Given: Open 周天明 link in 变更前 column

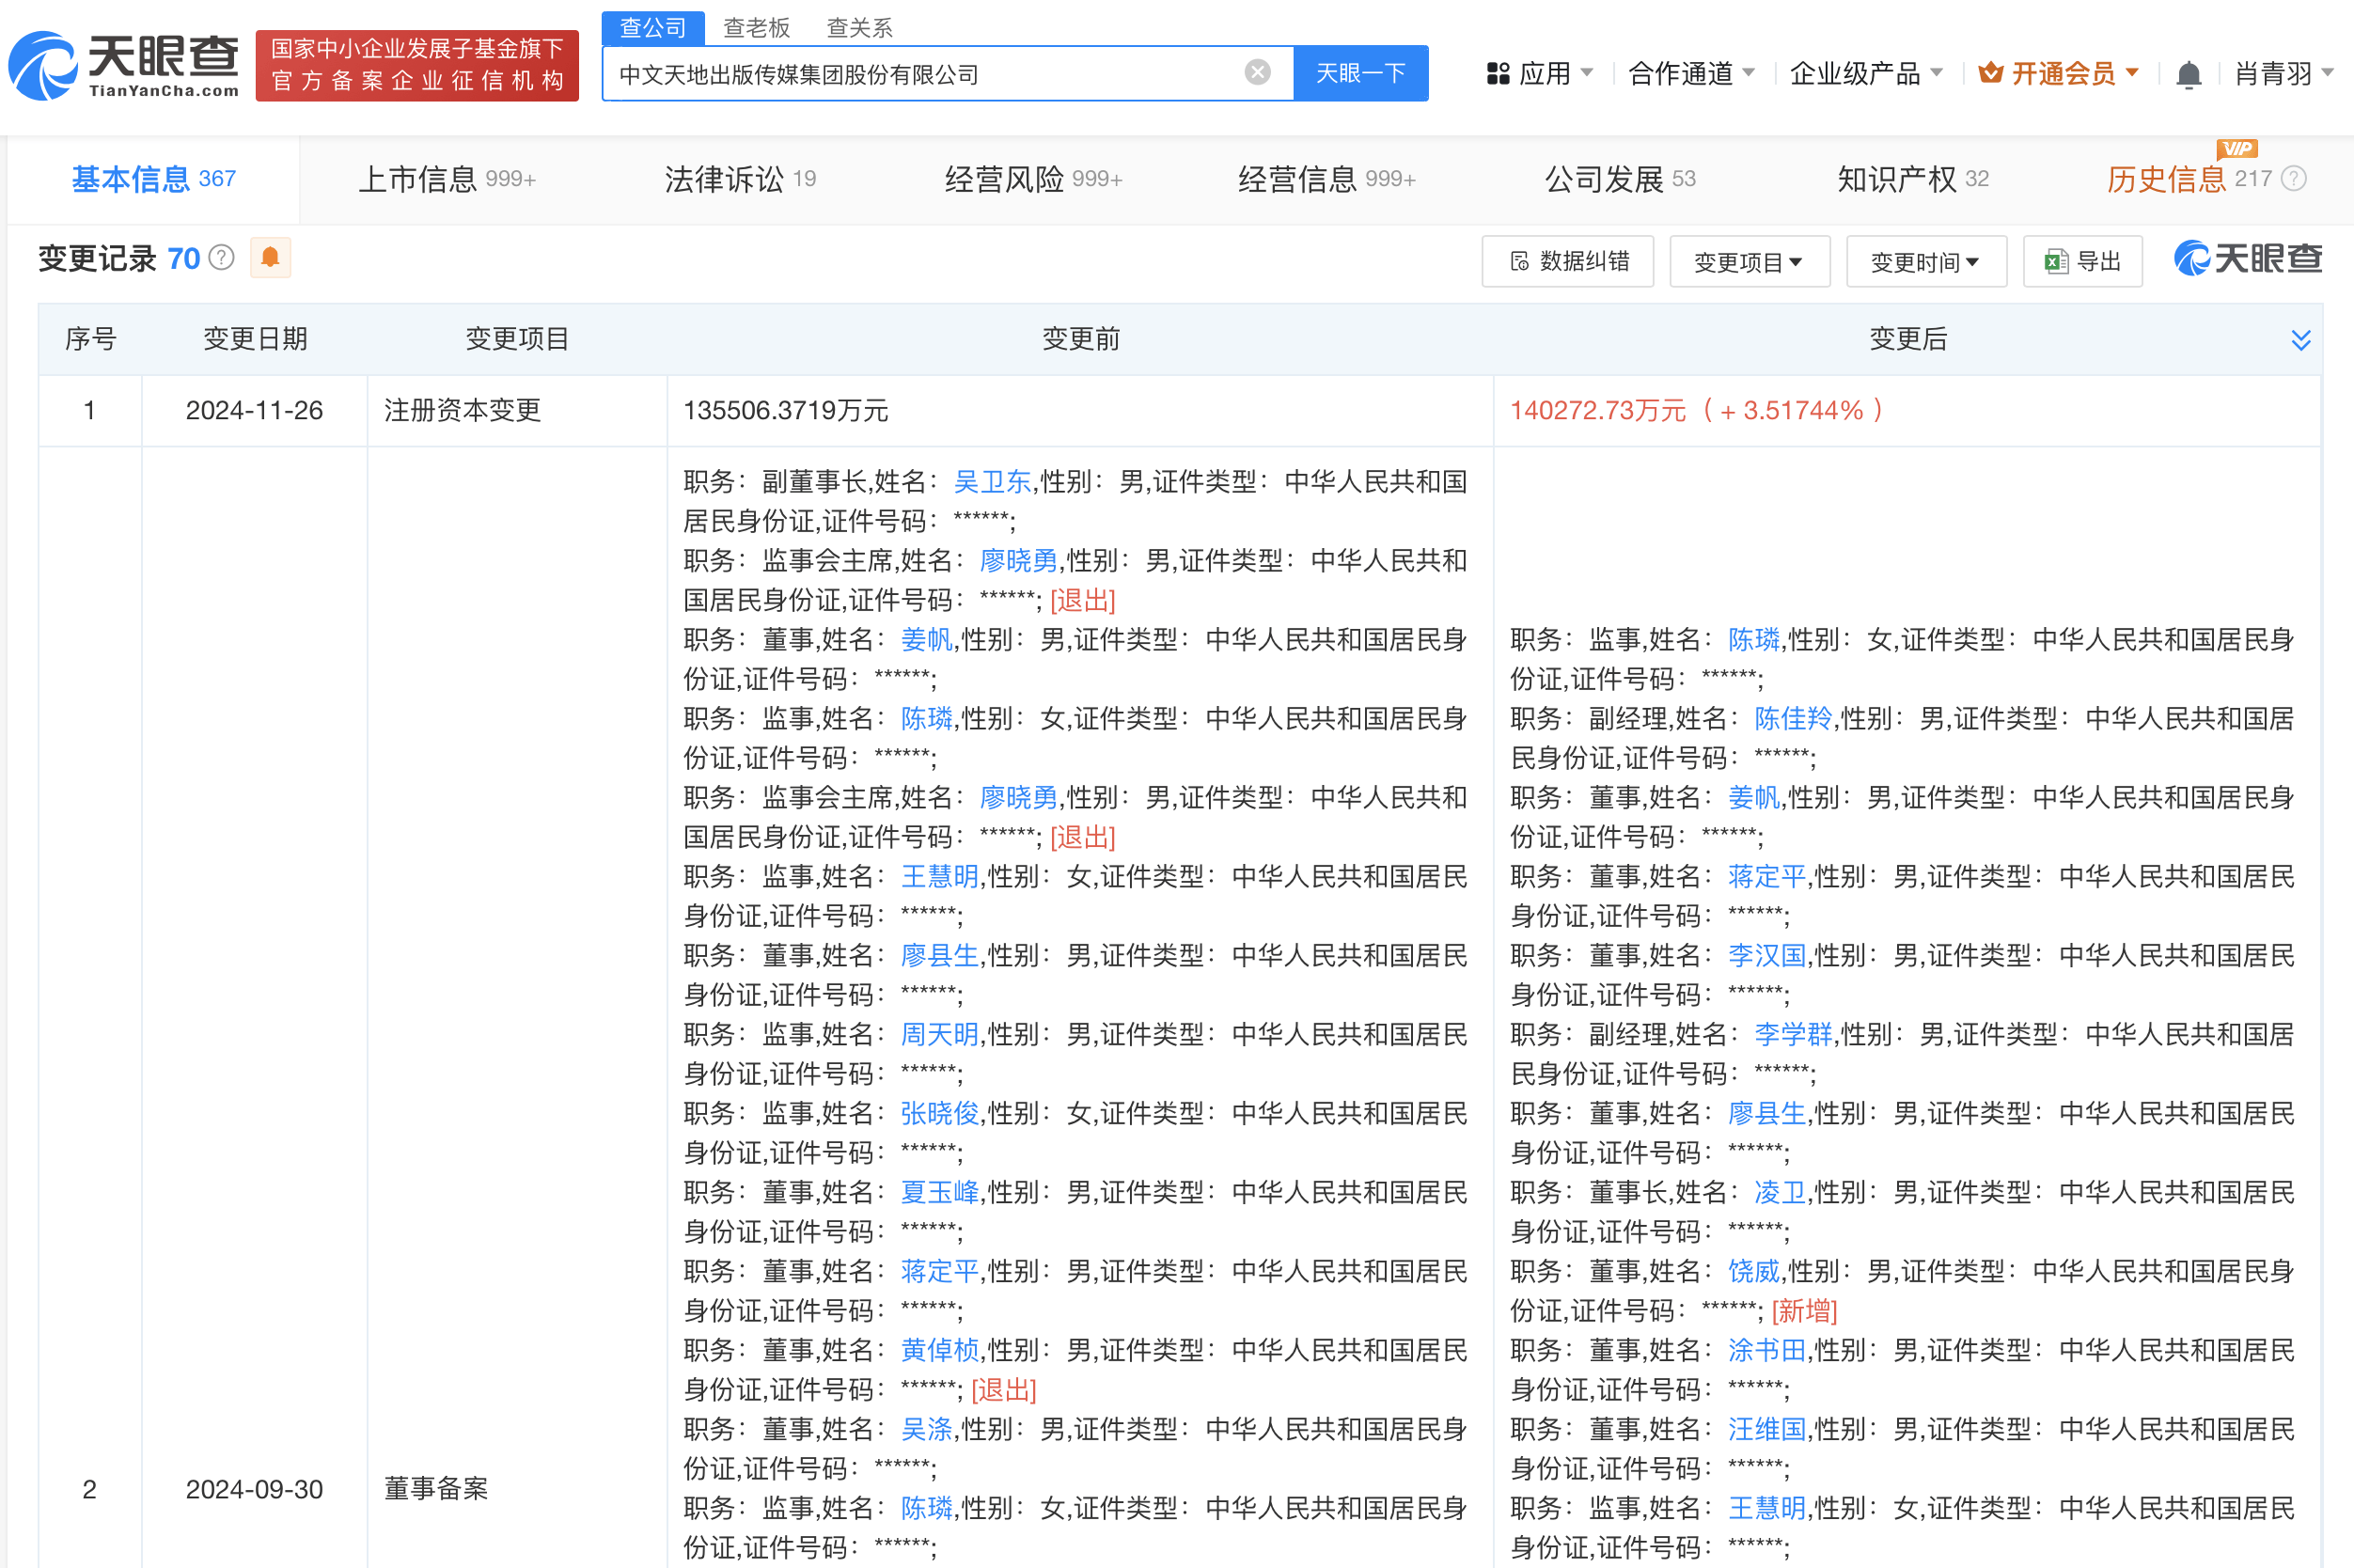Looking at the screenshot, I should coord(939,1035).
